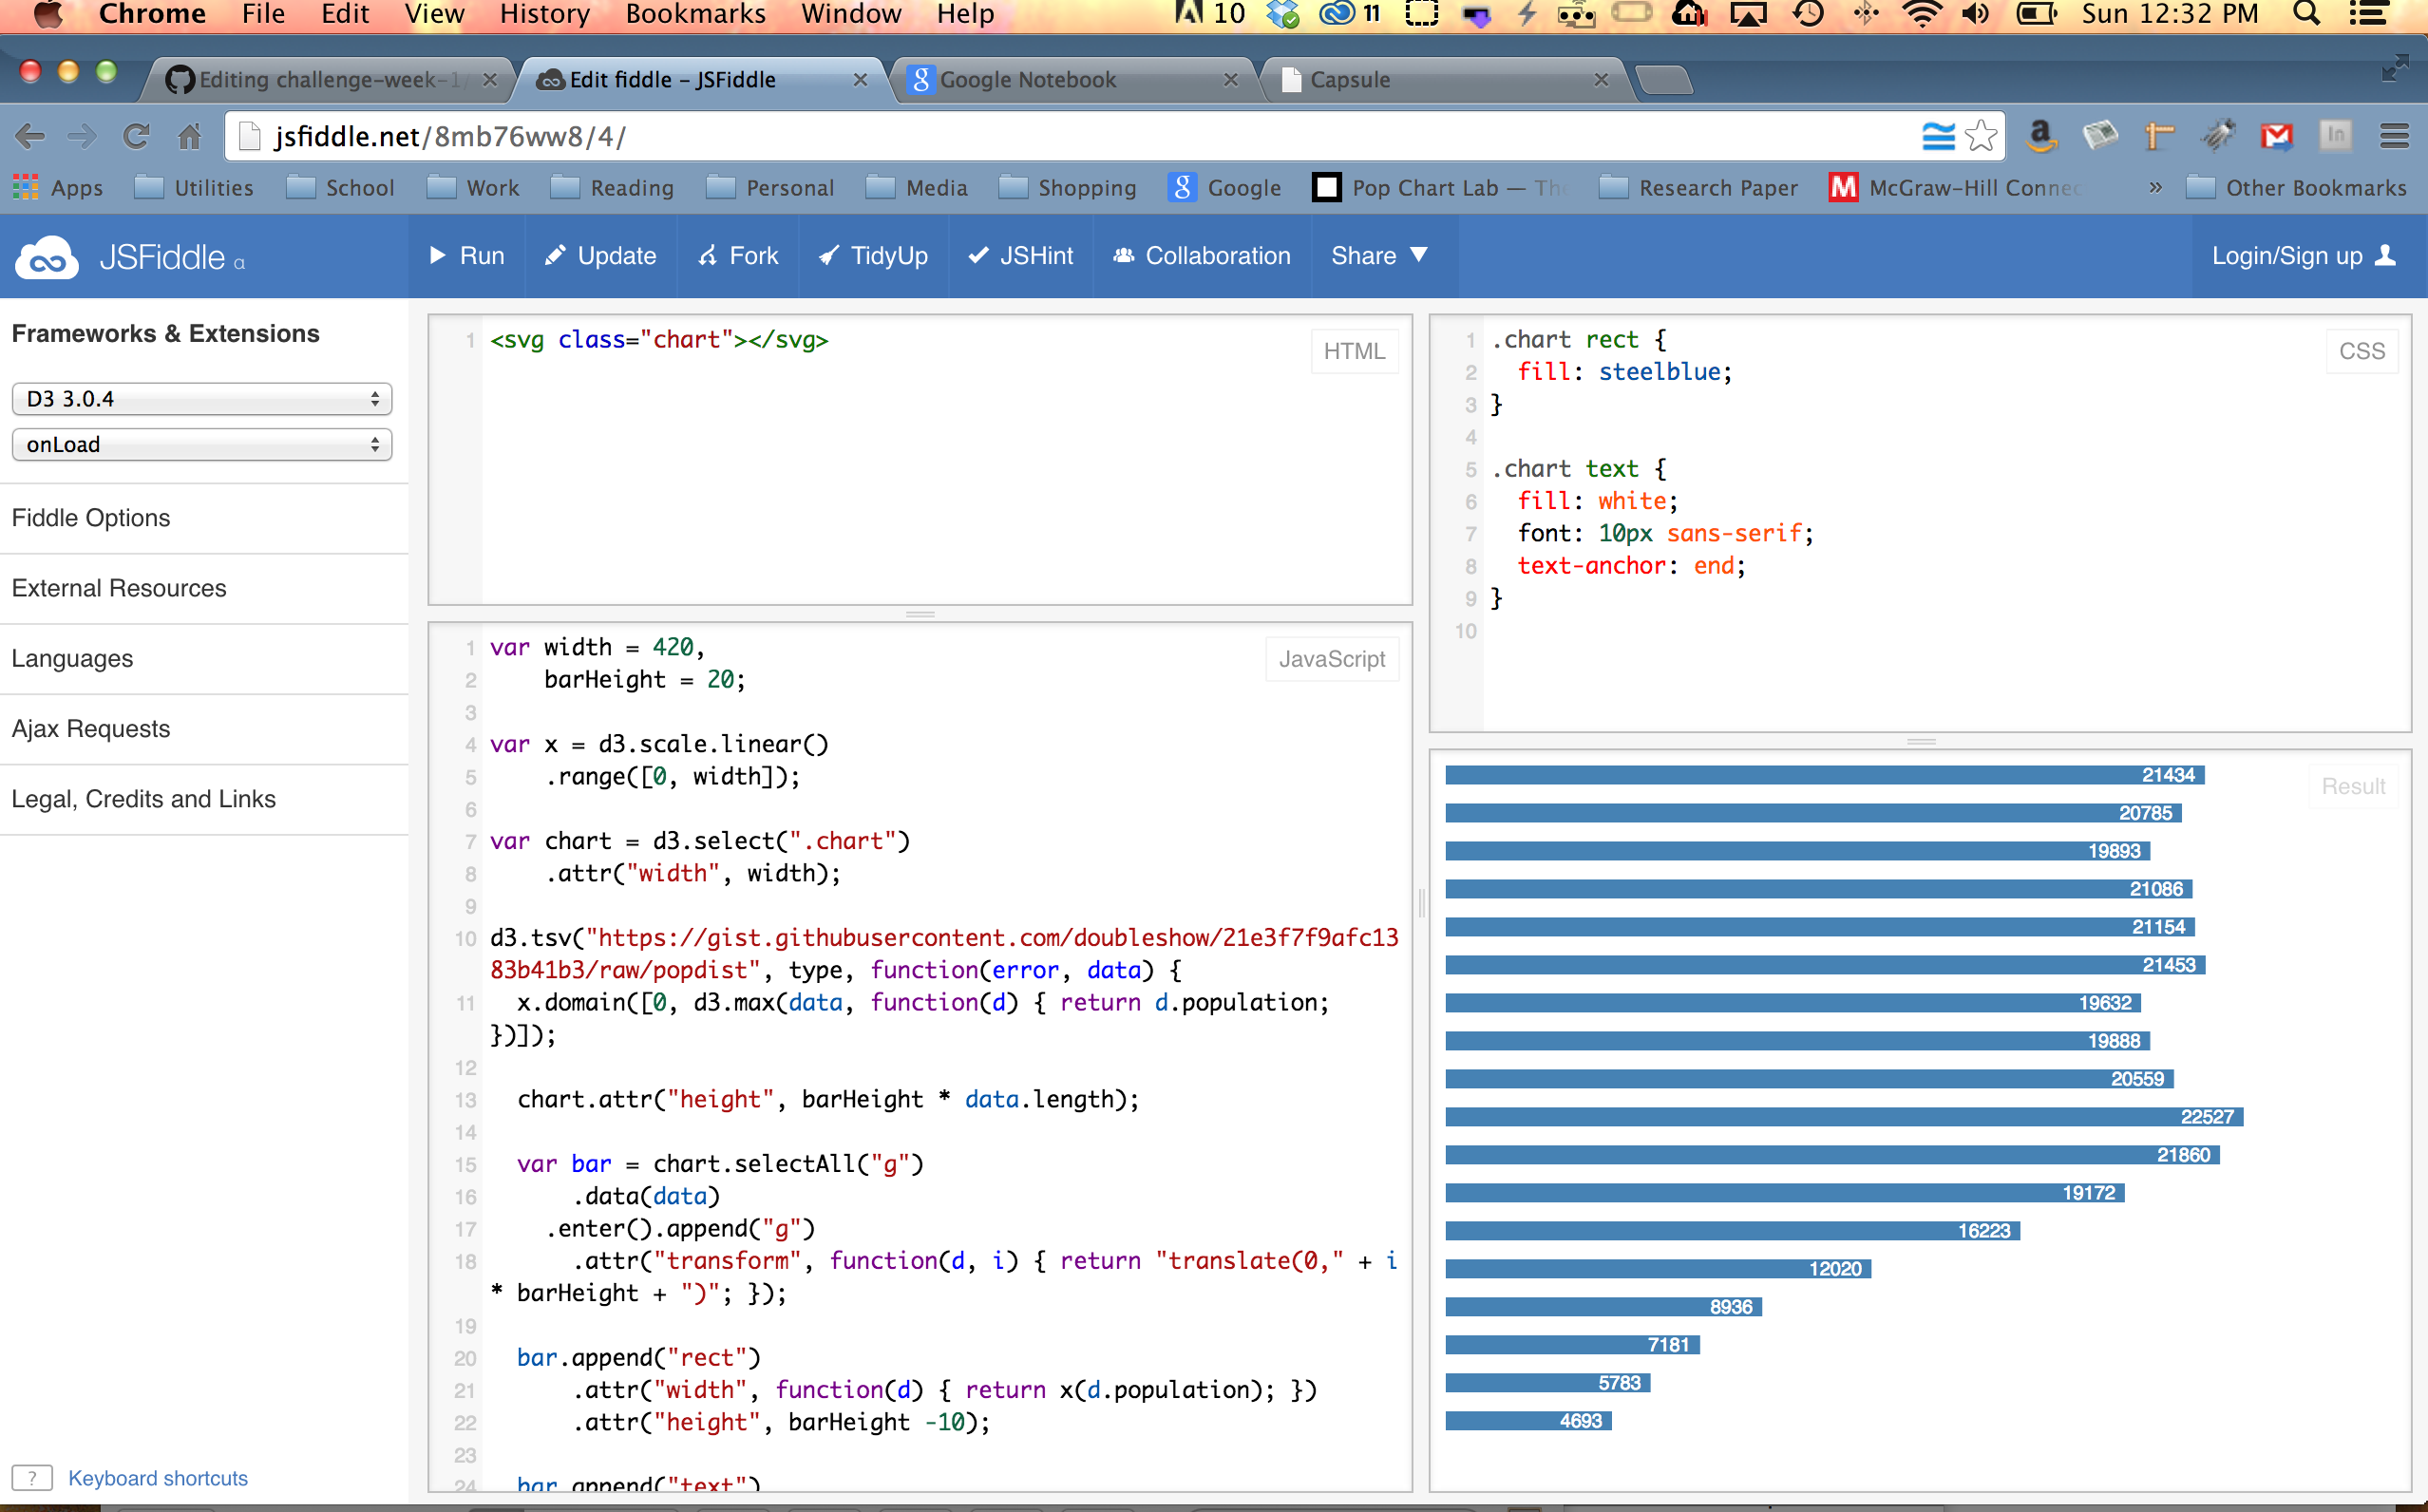The image size is (2428, 1512).
Task: Click the Result panel label
Action: tap(2353, 786)
